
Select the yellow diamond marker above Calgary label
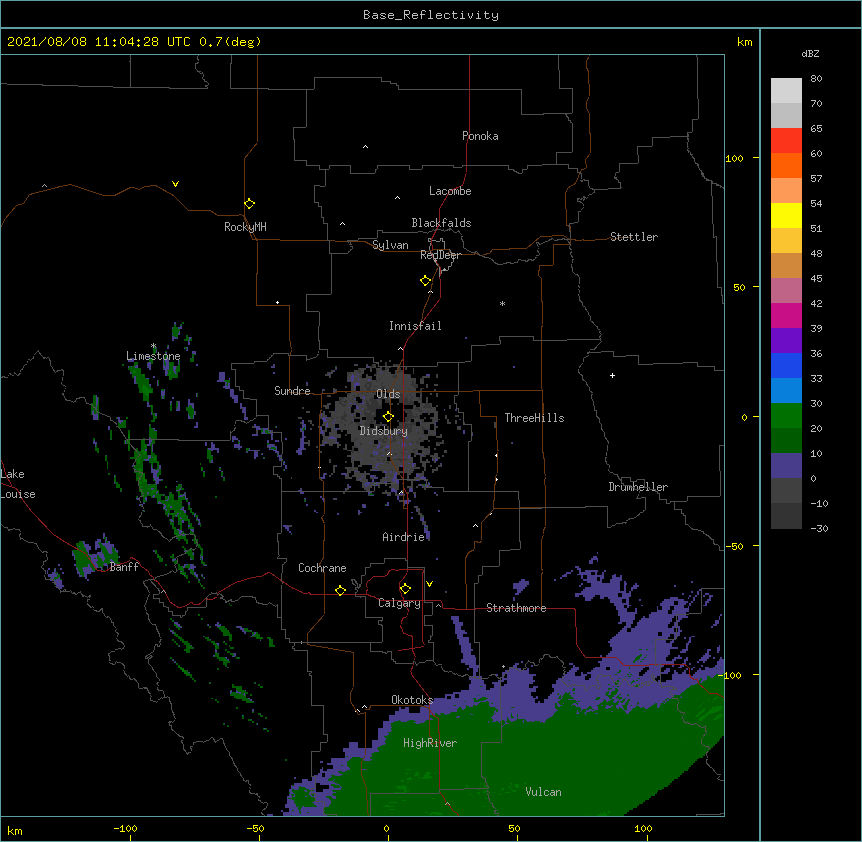click(x=405, y=589)
